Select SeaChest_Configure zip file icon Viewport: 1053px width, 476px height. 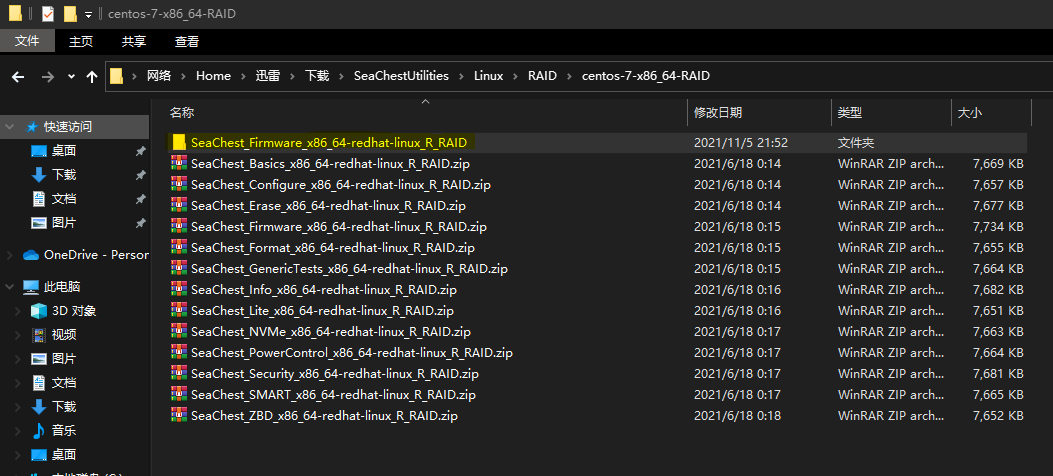point(179,184)
